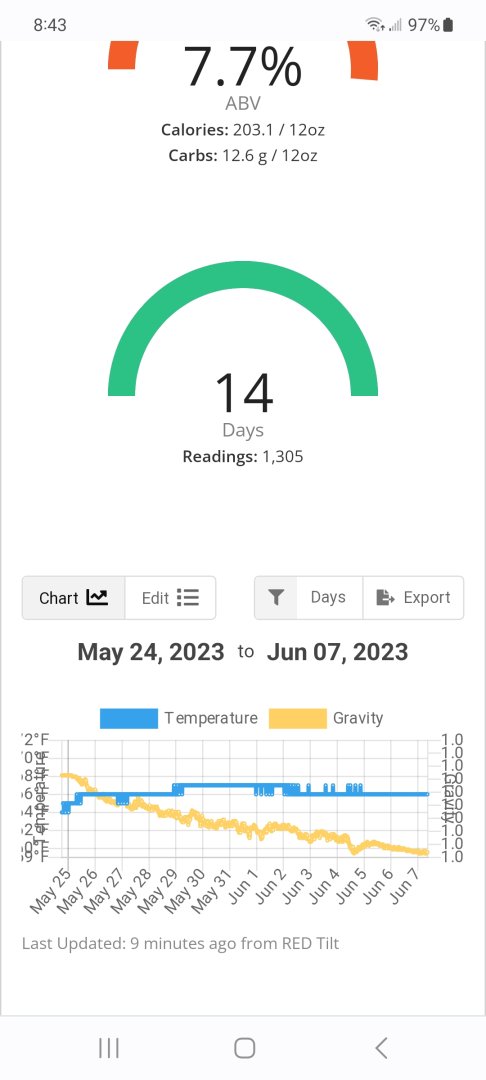This screenshot has width=486, height=1080.
Task: Tap the green 14 Days gauge
Action: pos(243,329)
